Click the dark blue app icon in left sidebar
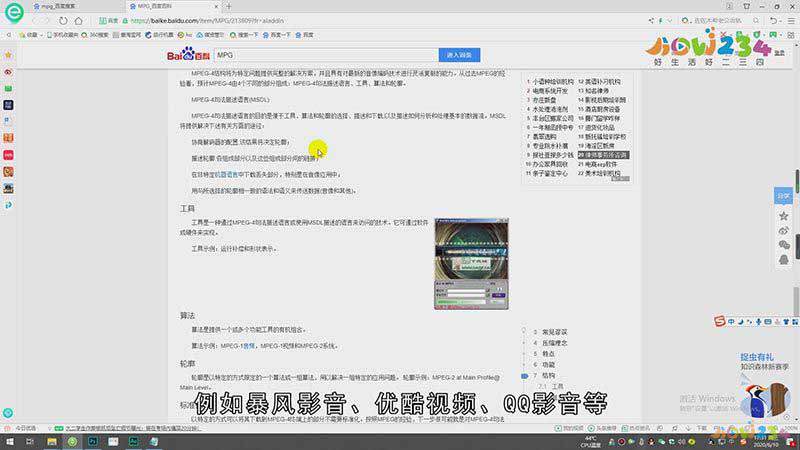The image size is (800, 450). [x=8, y=105]
